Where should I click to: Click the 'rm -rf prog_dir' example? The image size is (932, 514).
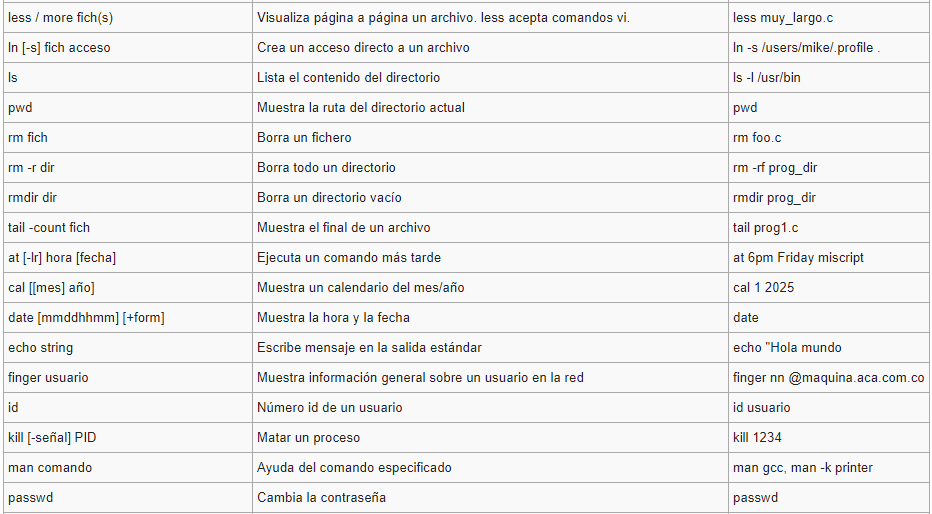click(x=775, y=168)
